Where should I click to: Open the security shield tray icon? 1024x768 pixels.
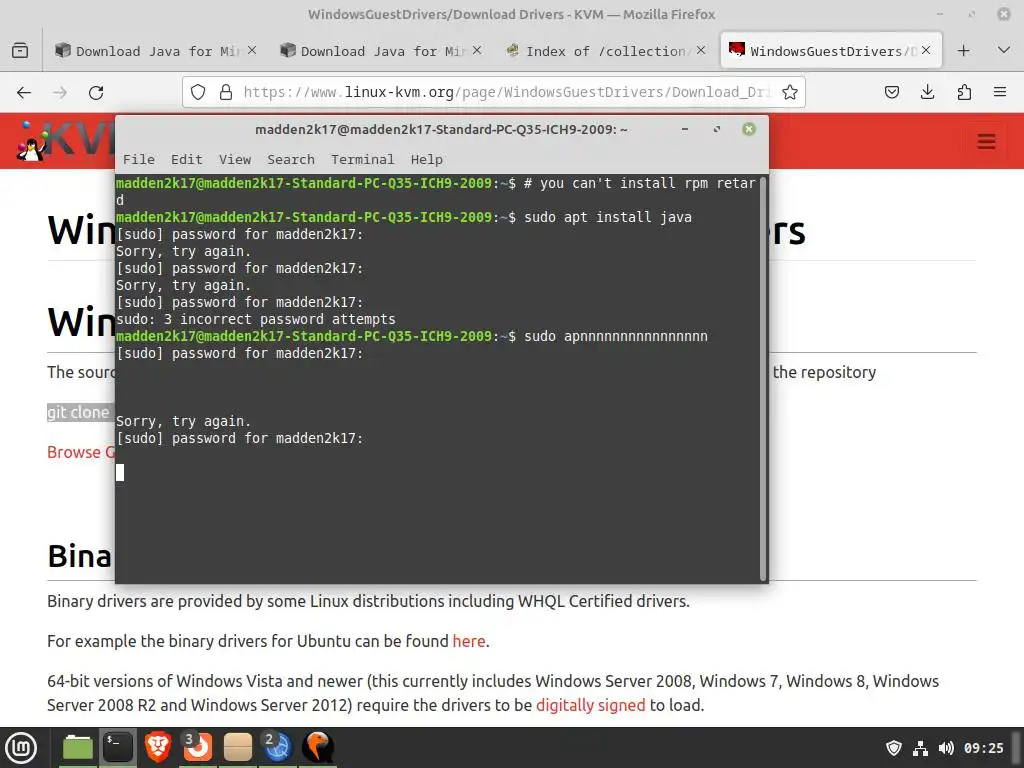893,748
